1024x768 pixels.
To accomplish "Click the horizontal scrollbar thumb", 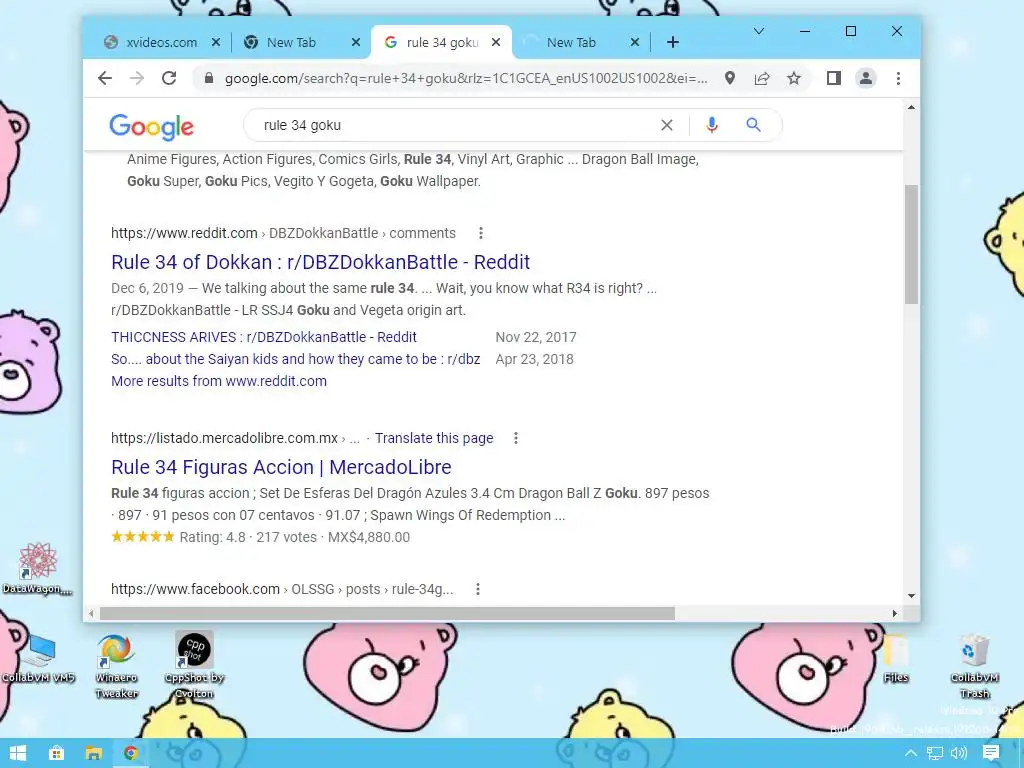I will tap(387, 614).
